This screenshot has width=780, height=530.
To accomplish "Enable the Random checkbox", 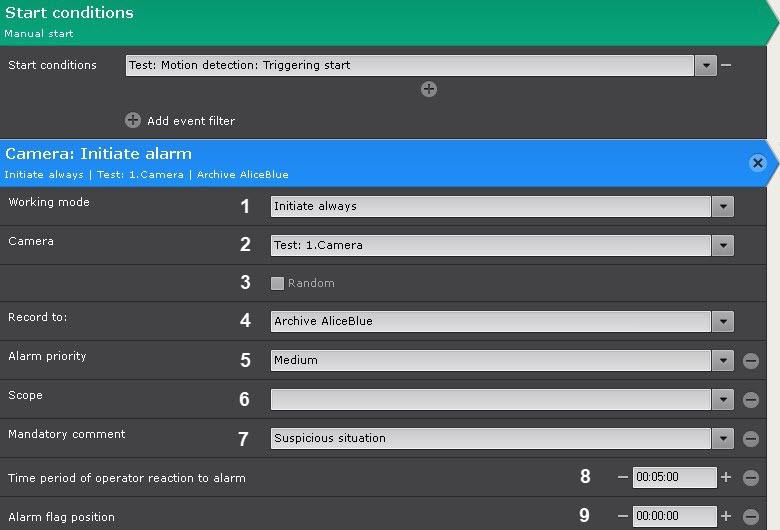I will click(278, 284).
